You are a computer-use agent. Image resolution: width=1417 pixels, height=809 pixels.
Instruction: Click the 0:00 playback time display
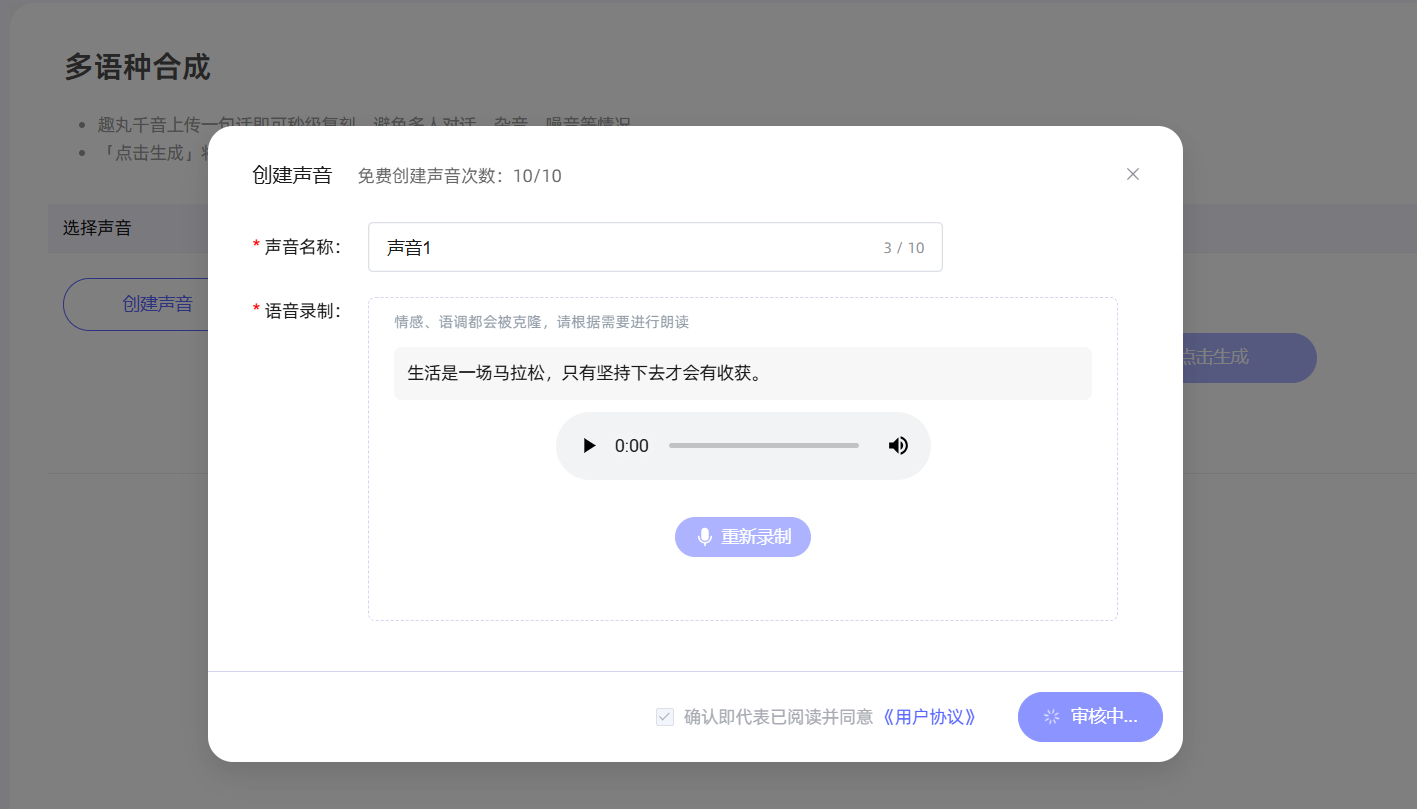[631, 445]
